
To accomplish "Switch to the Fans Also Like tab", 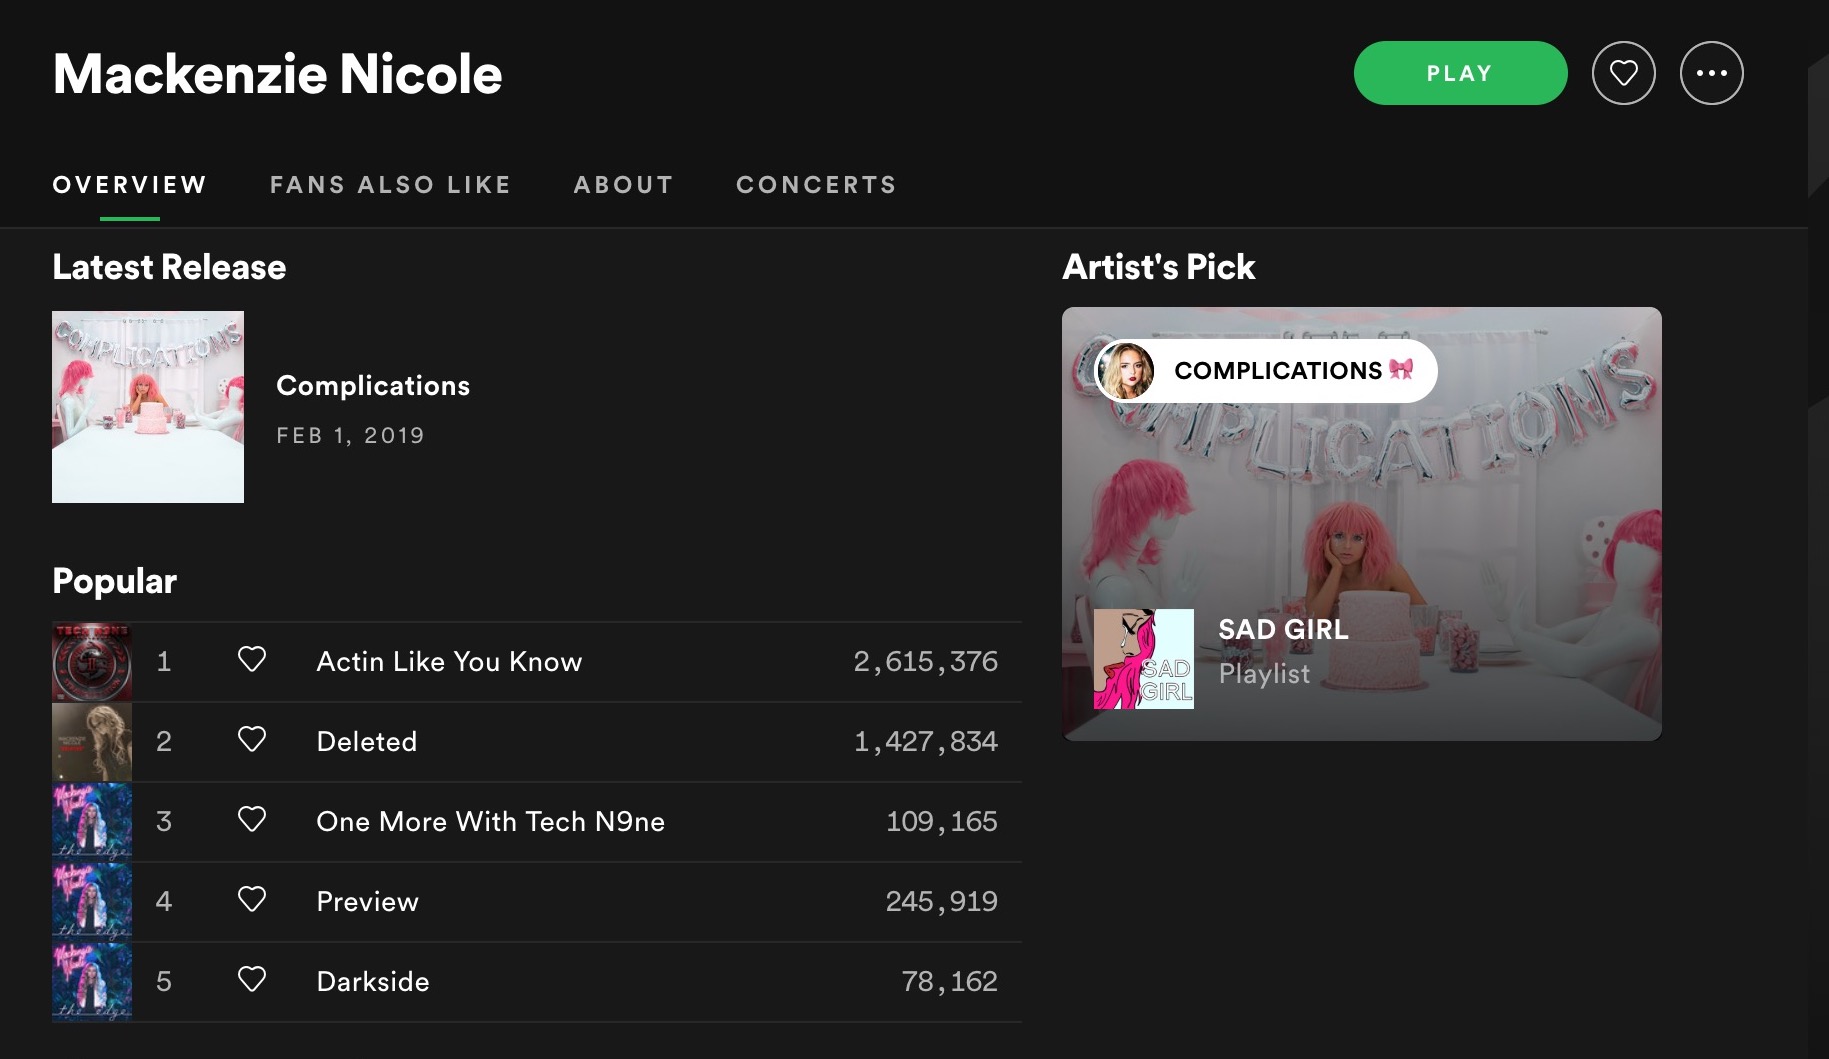I will pos(390,185).
